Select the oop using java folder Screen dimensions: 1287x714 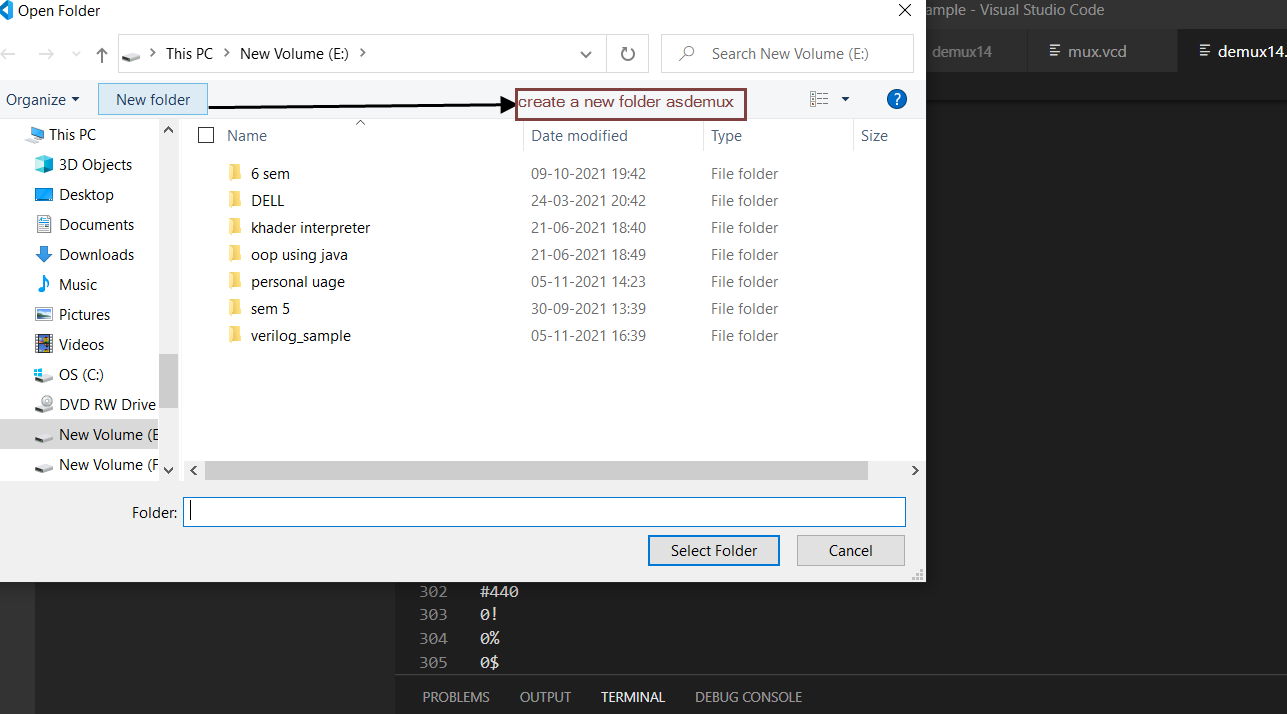[x=299, y=254]
